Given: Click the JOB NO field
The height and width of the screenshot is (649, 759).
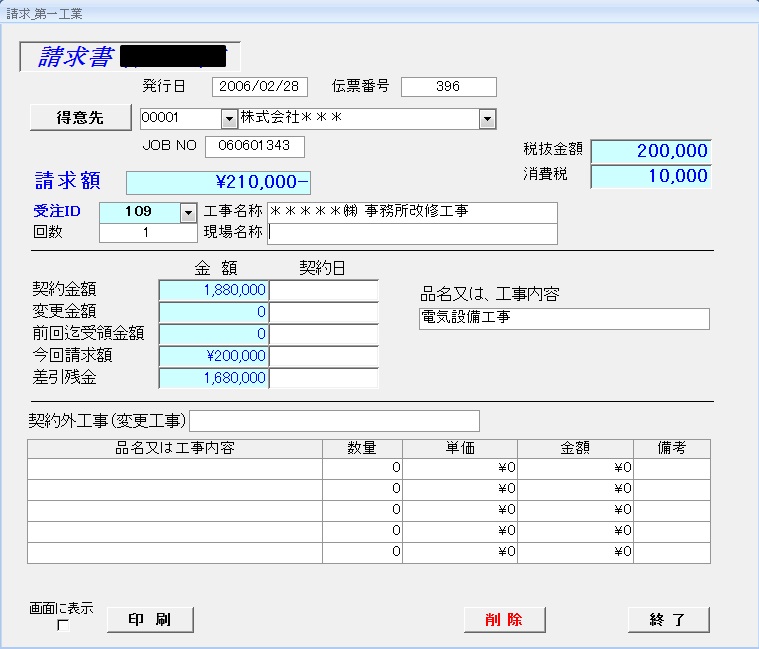Looking at the screenshot, I should click(x=254, y=147).
